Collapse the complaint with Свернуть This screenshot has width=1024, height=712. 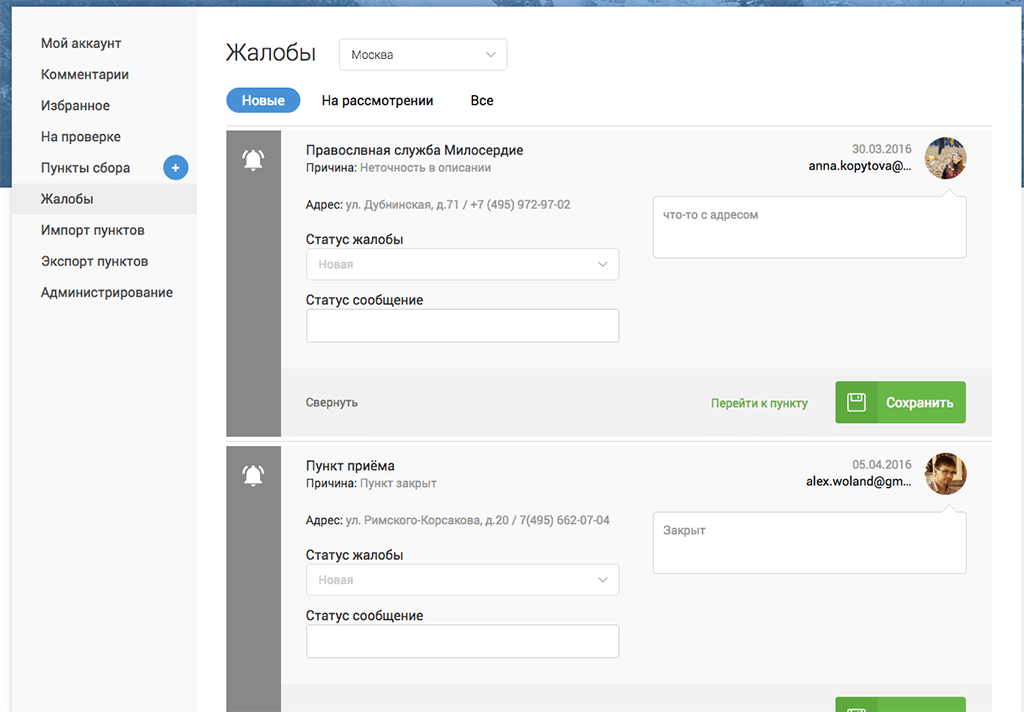(x=331, y=402)
